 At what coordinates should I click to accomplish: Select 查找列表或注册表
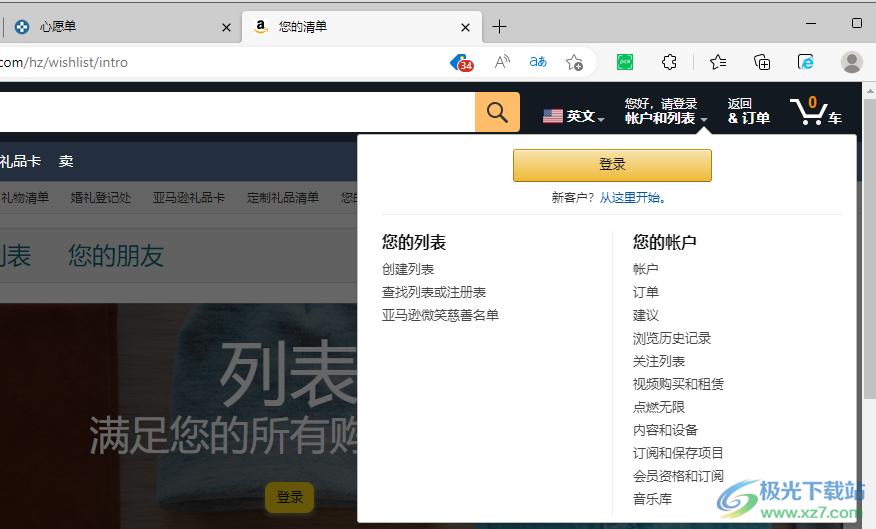tap(434, 292)
